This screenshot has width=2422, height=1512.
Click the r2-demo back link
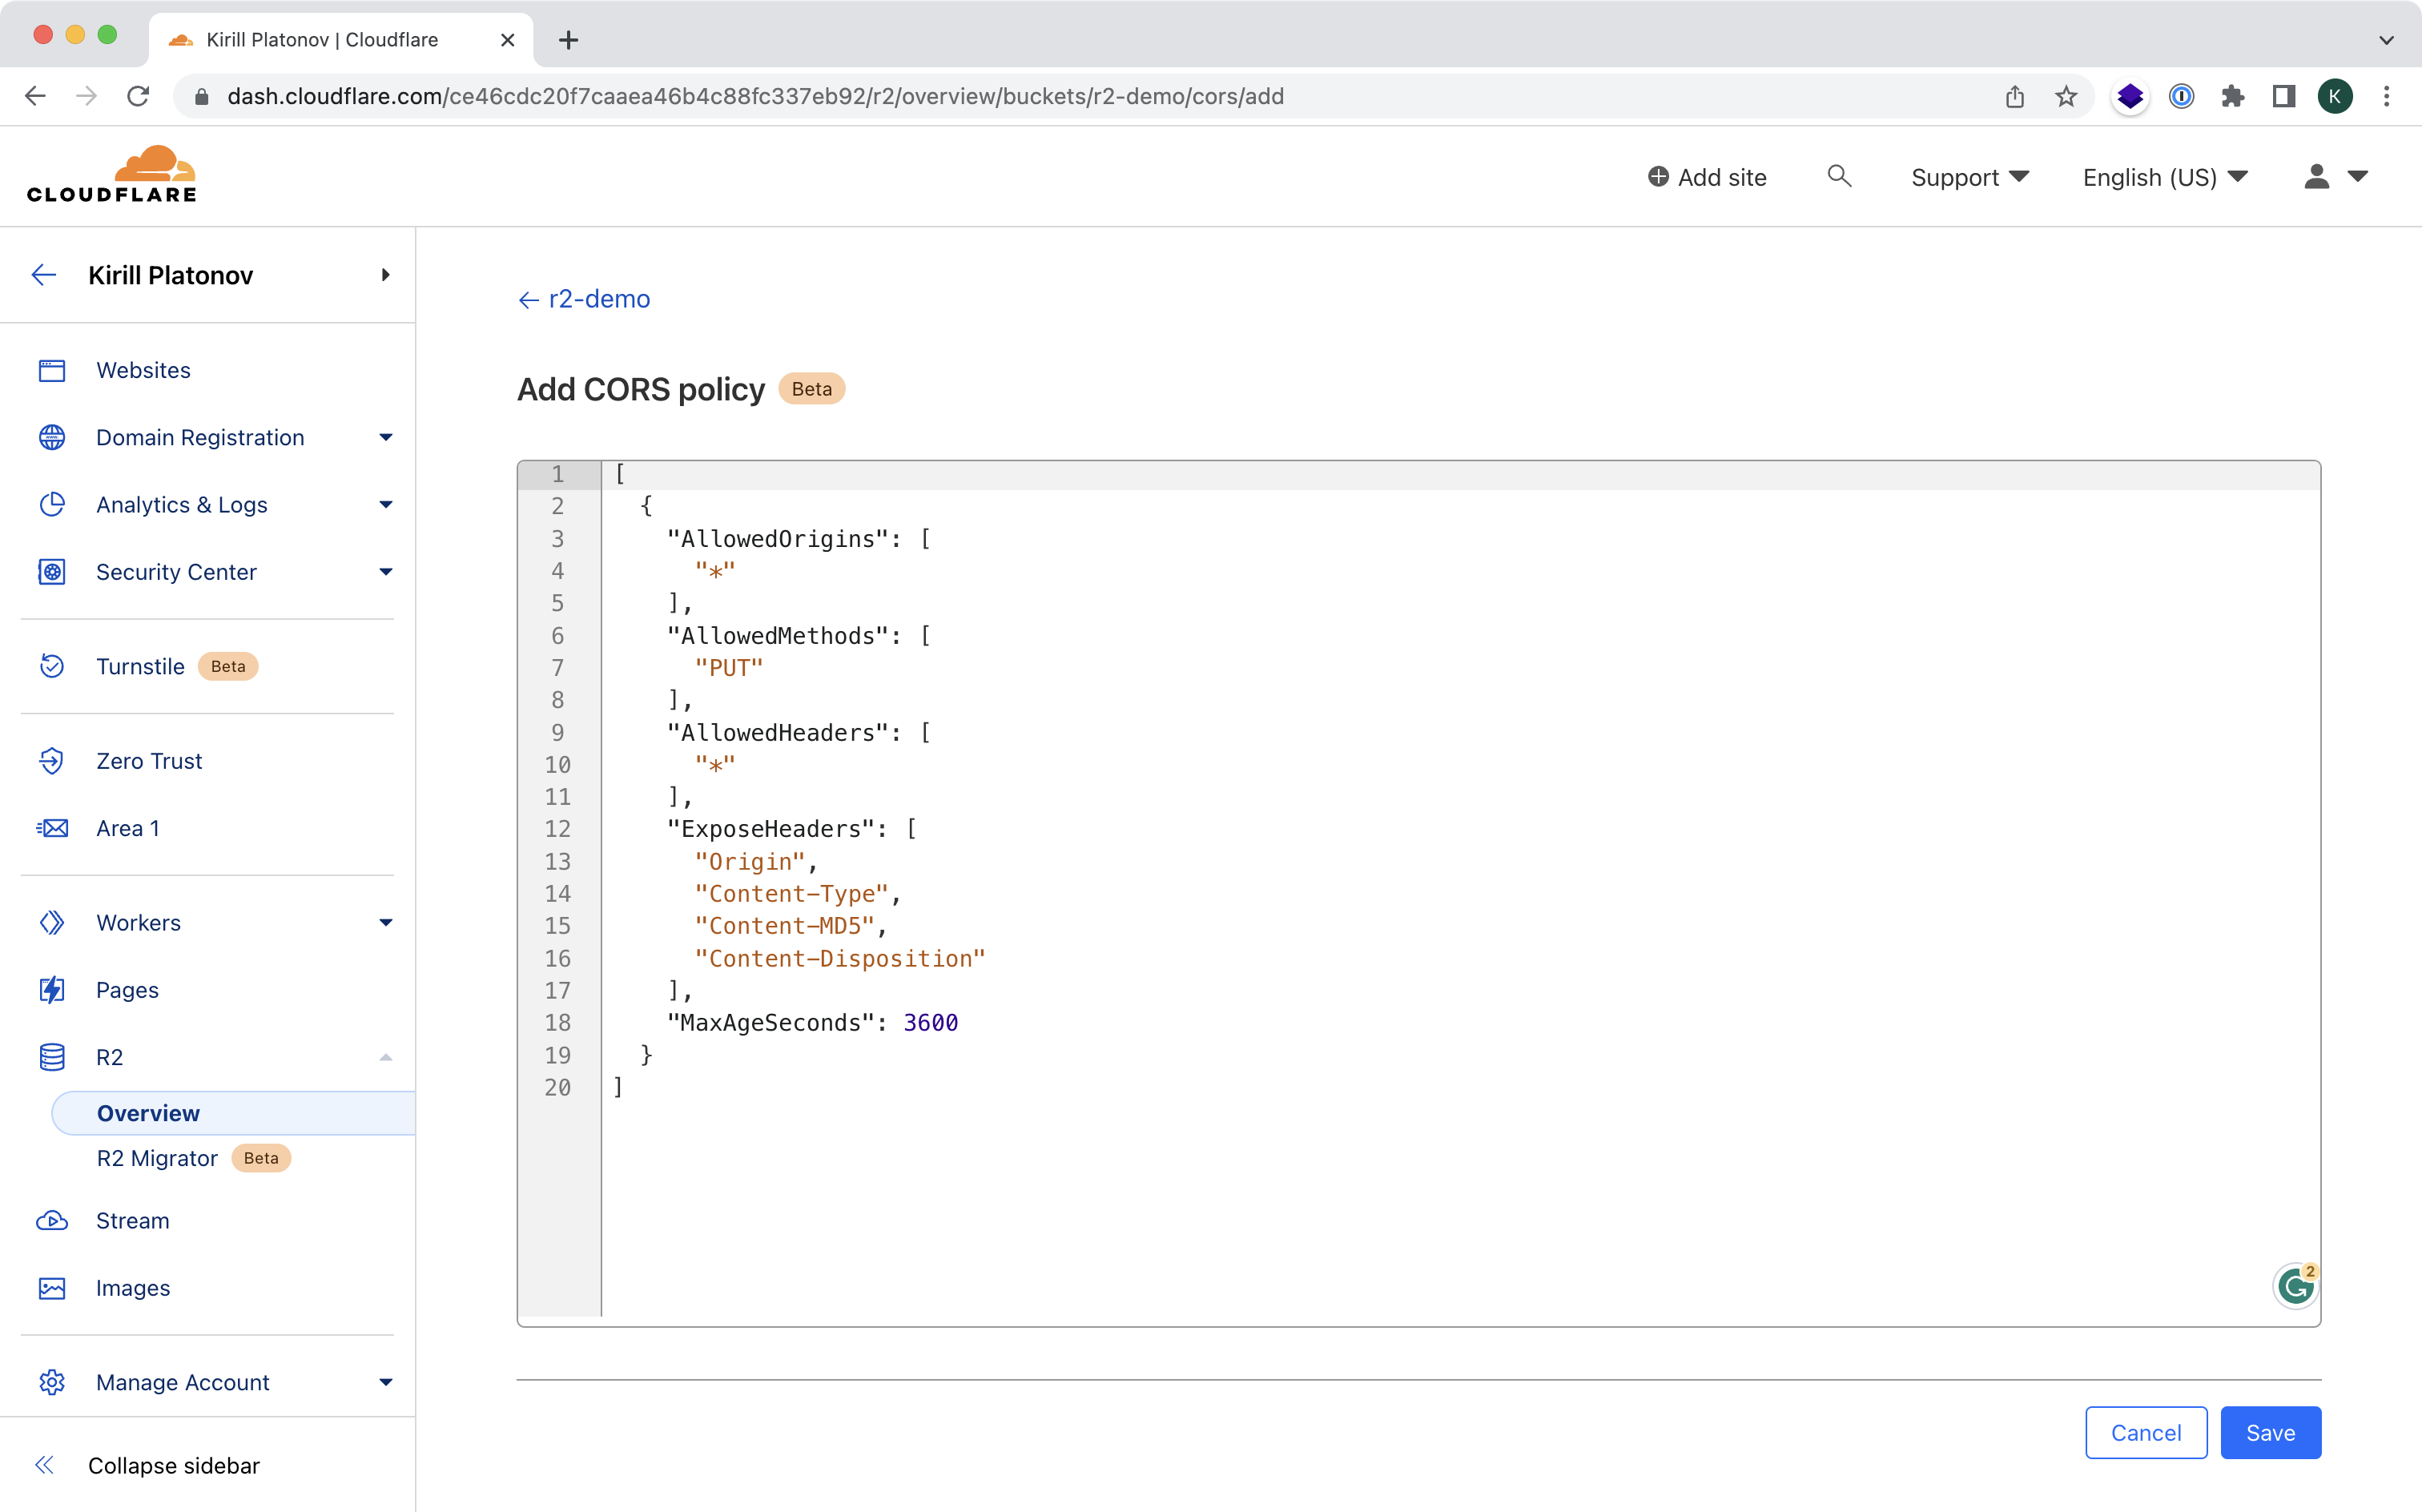[583, 300]
